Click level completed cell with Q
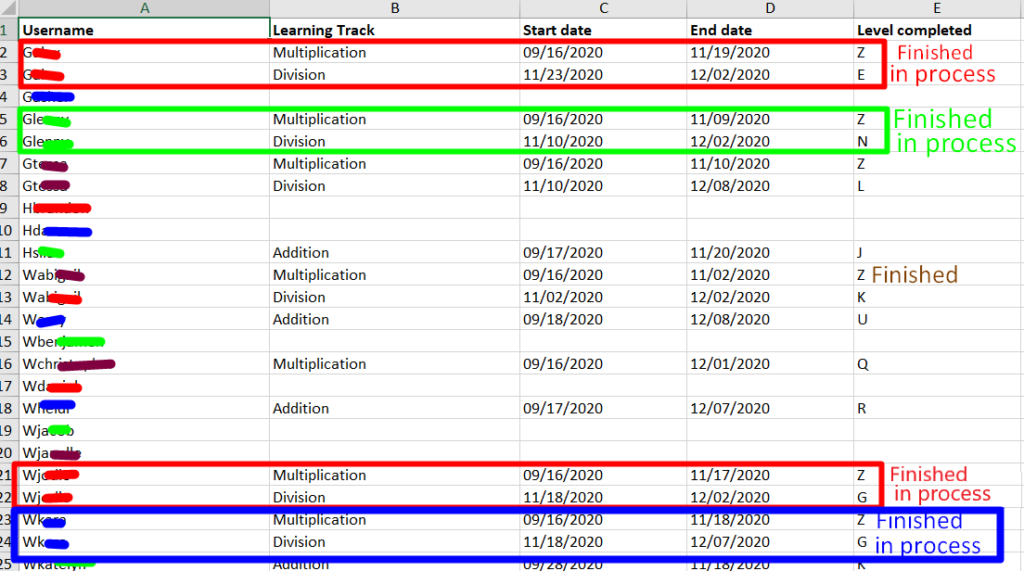Image resolution: width=1024 pixels, height=571 pixels. click(938, 363)
